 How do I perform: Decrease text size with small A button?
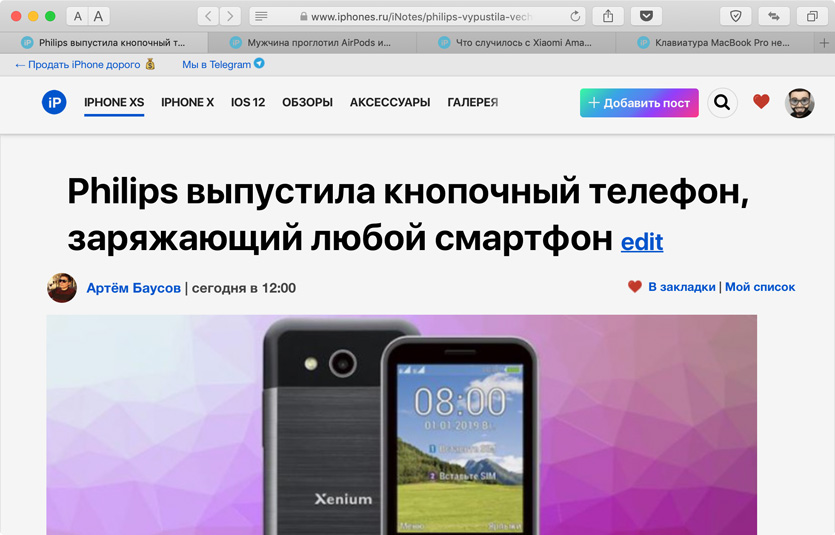click(x=78, y=17)
